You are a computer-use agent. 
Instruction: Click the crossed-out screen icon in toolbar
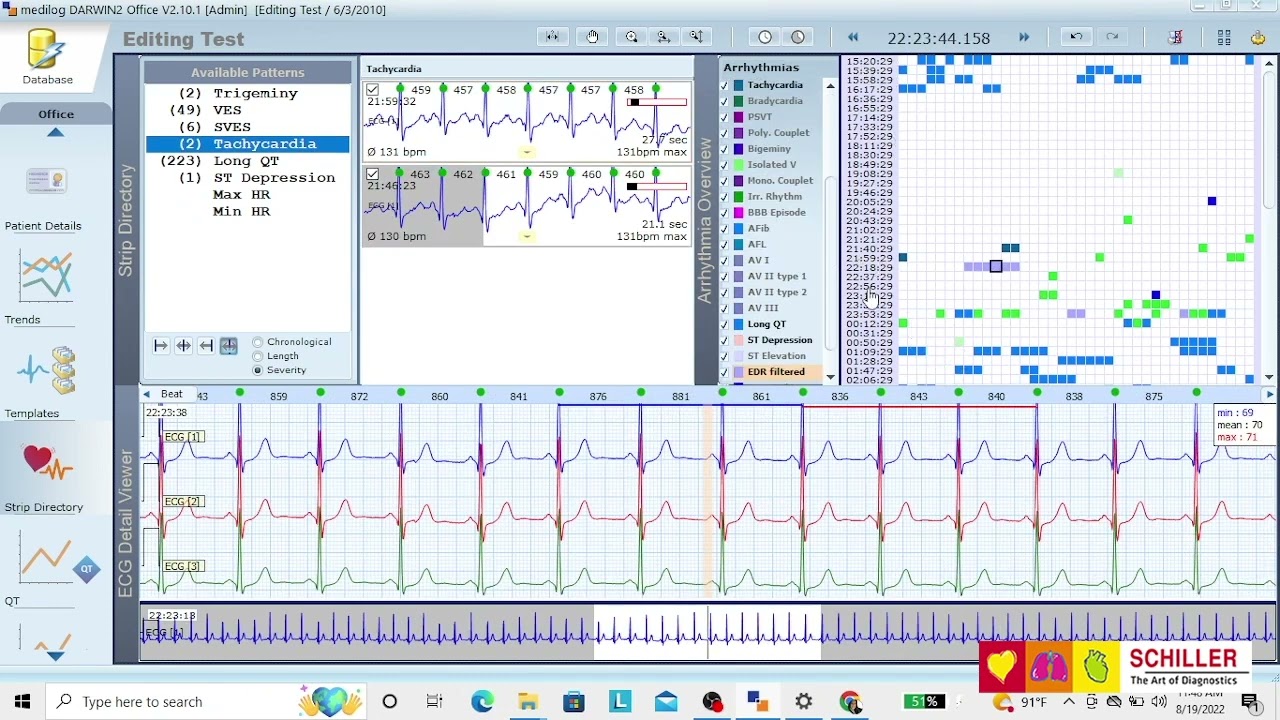(x=1176, y=37)
